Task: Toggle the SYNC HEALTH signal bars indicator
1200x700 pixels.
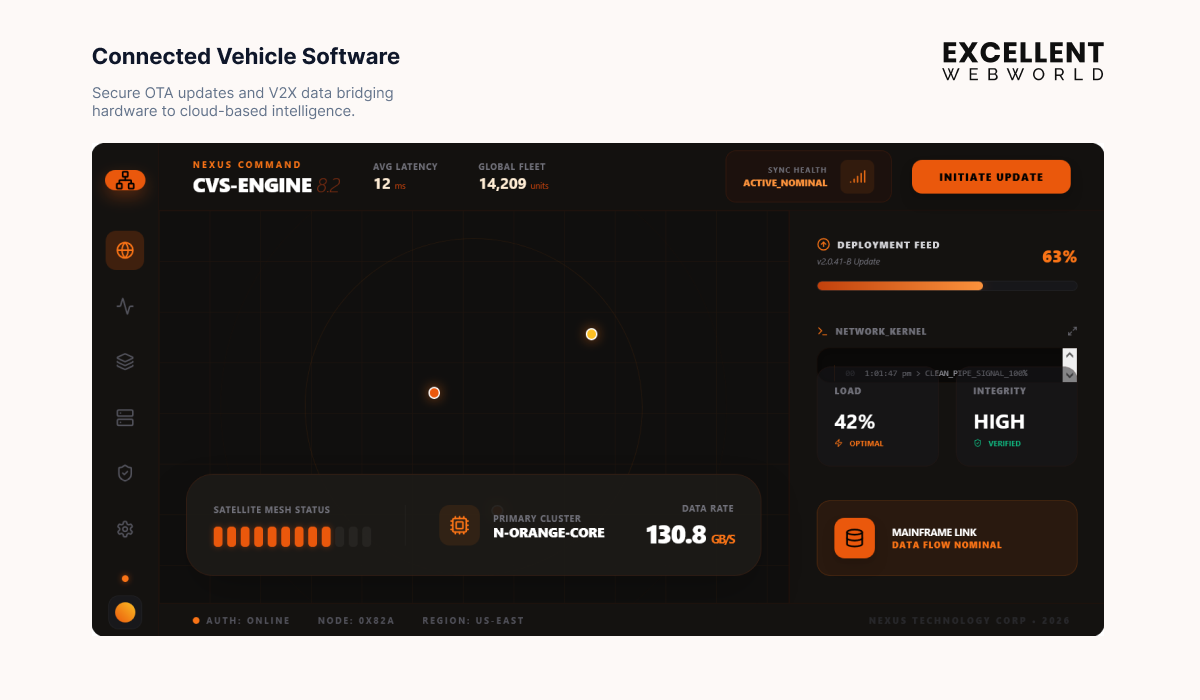Action: (857, 175)
